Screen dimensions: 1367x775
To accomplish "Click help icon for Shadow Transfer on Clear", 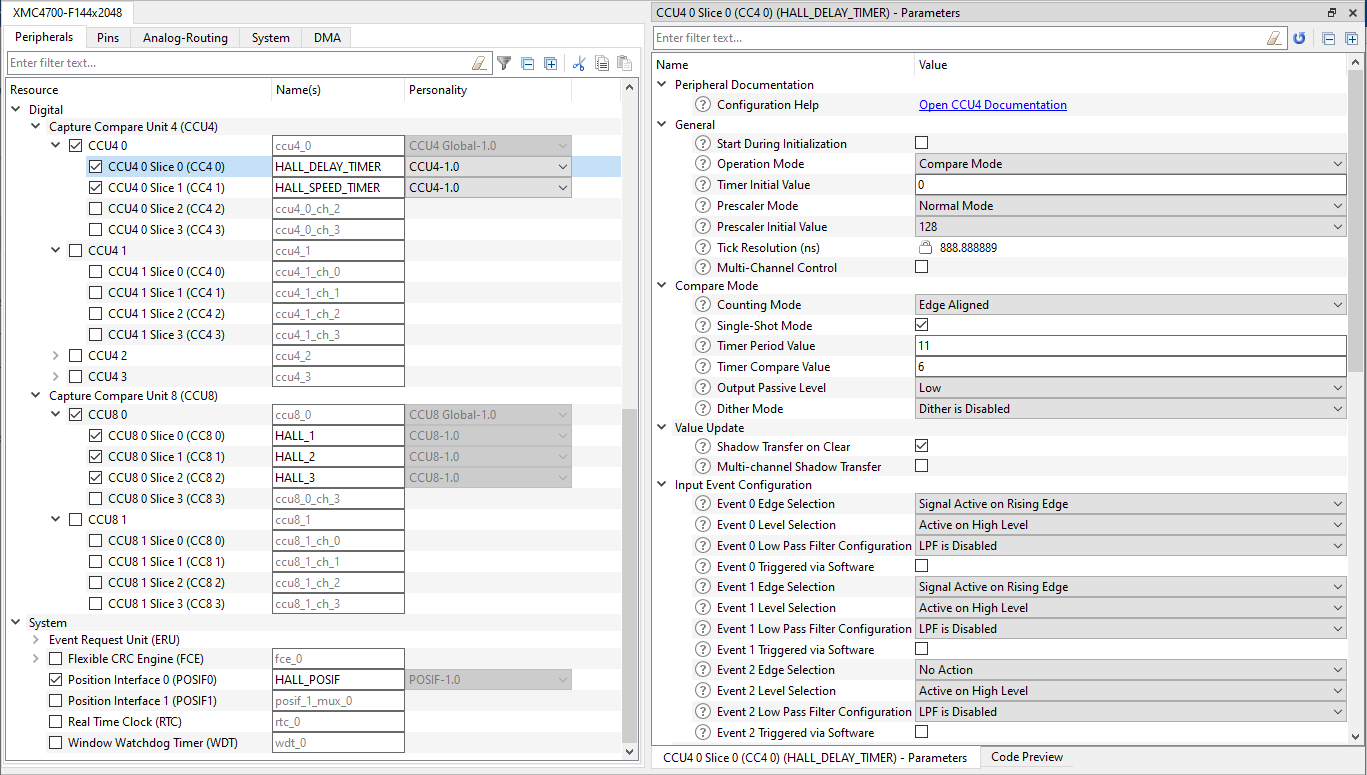I will [703, 447].
